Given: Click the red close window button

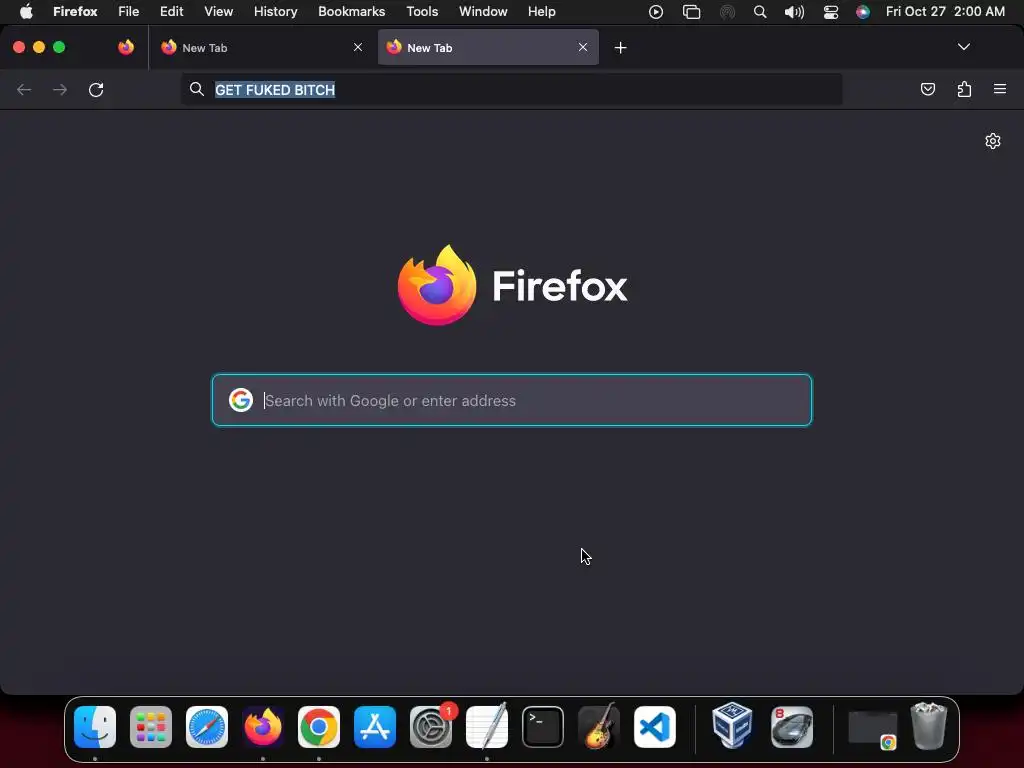Looking at the screenshot, I should point(19,47).
